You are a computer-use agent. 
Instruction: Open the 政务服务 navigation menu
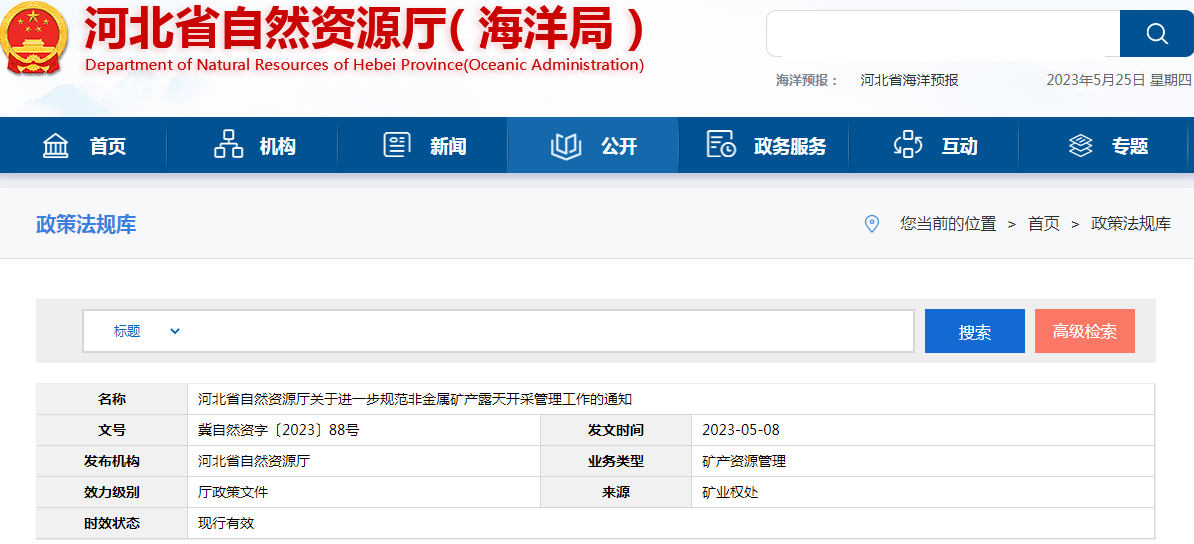(789, 147)
